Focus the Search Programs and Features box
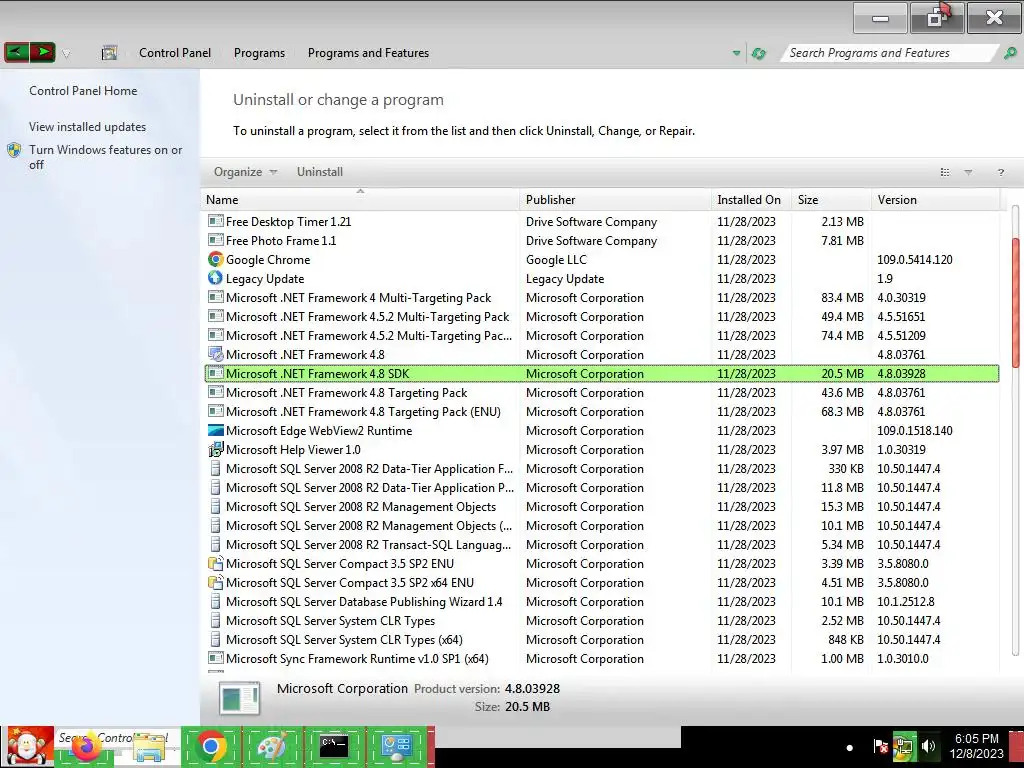Image resolution: width=1024 pixels, height=768 pixels. (x=889, y=53)
